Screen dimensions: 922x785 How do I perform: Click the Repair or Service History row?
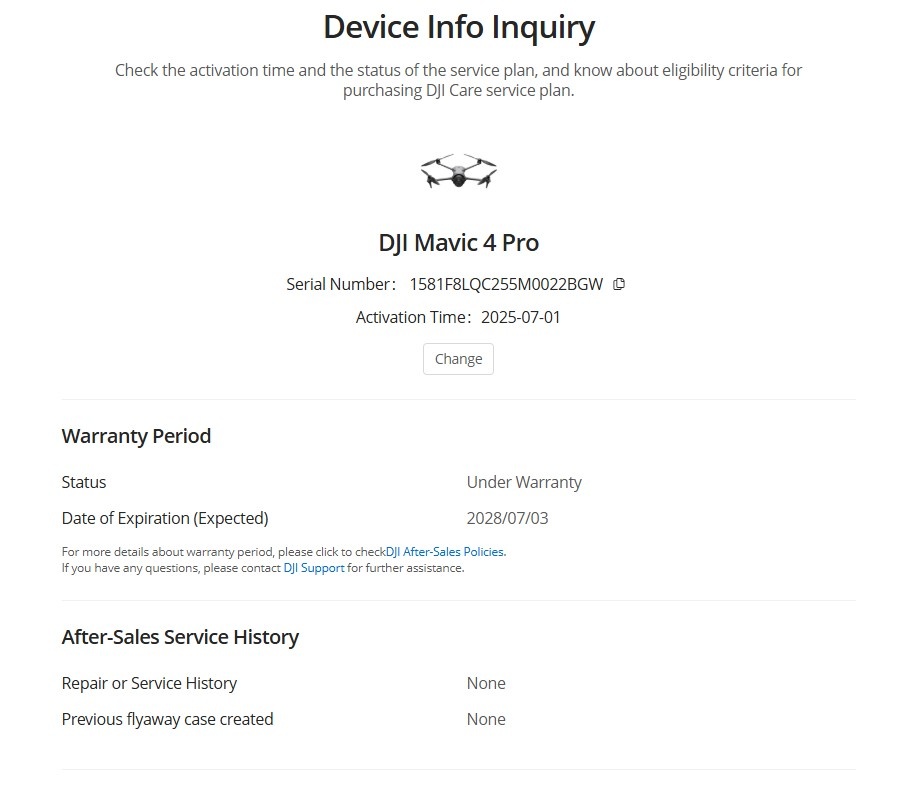click(x=150, y=683)
